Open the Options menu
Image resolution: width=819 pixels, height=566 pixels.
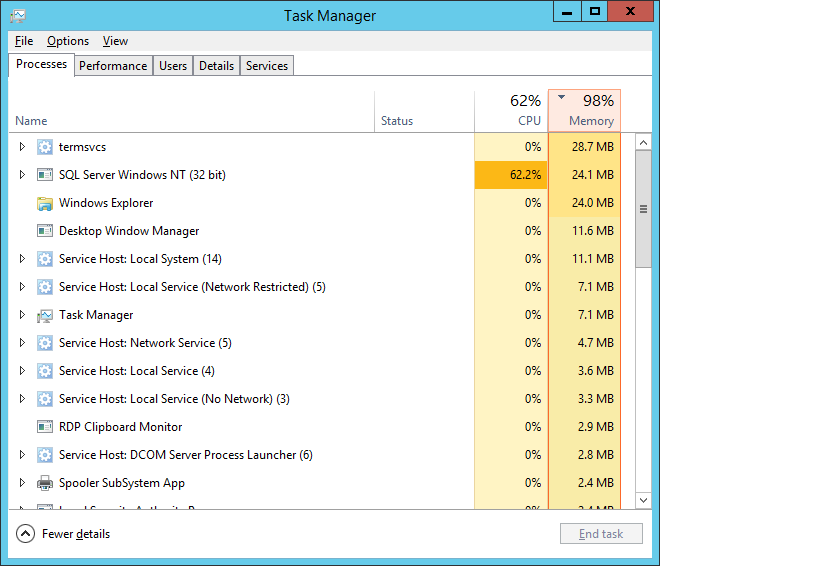pyautogui.click(x=68, y=41)
